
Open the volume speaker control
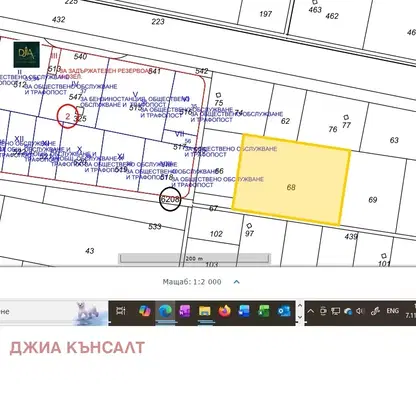[x=360, y=311]
